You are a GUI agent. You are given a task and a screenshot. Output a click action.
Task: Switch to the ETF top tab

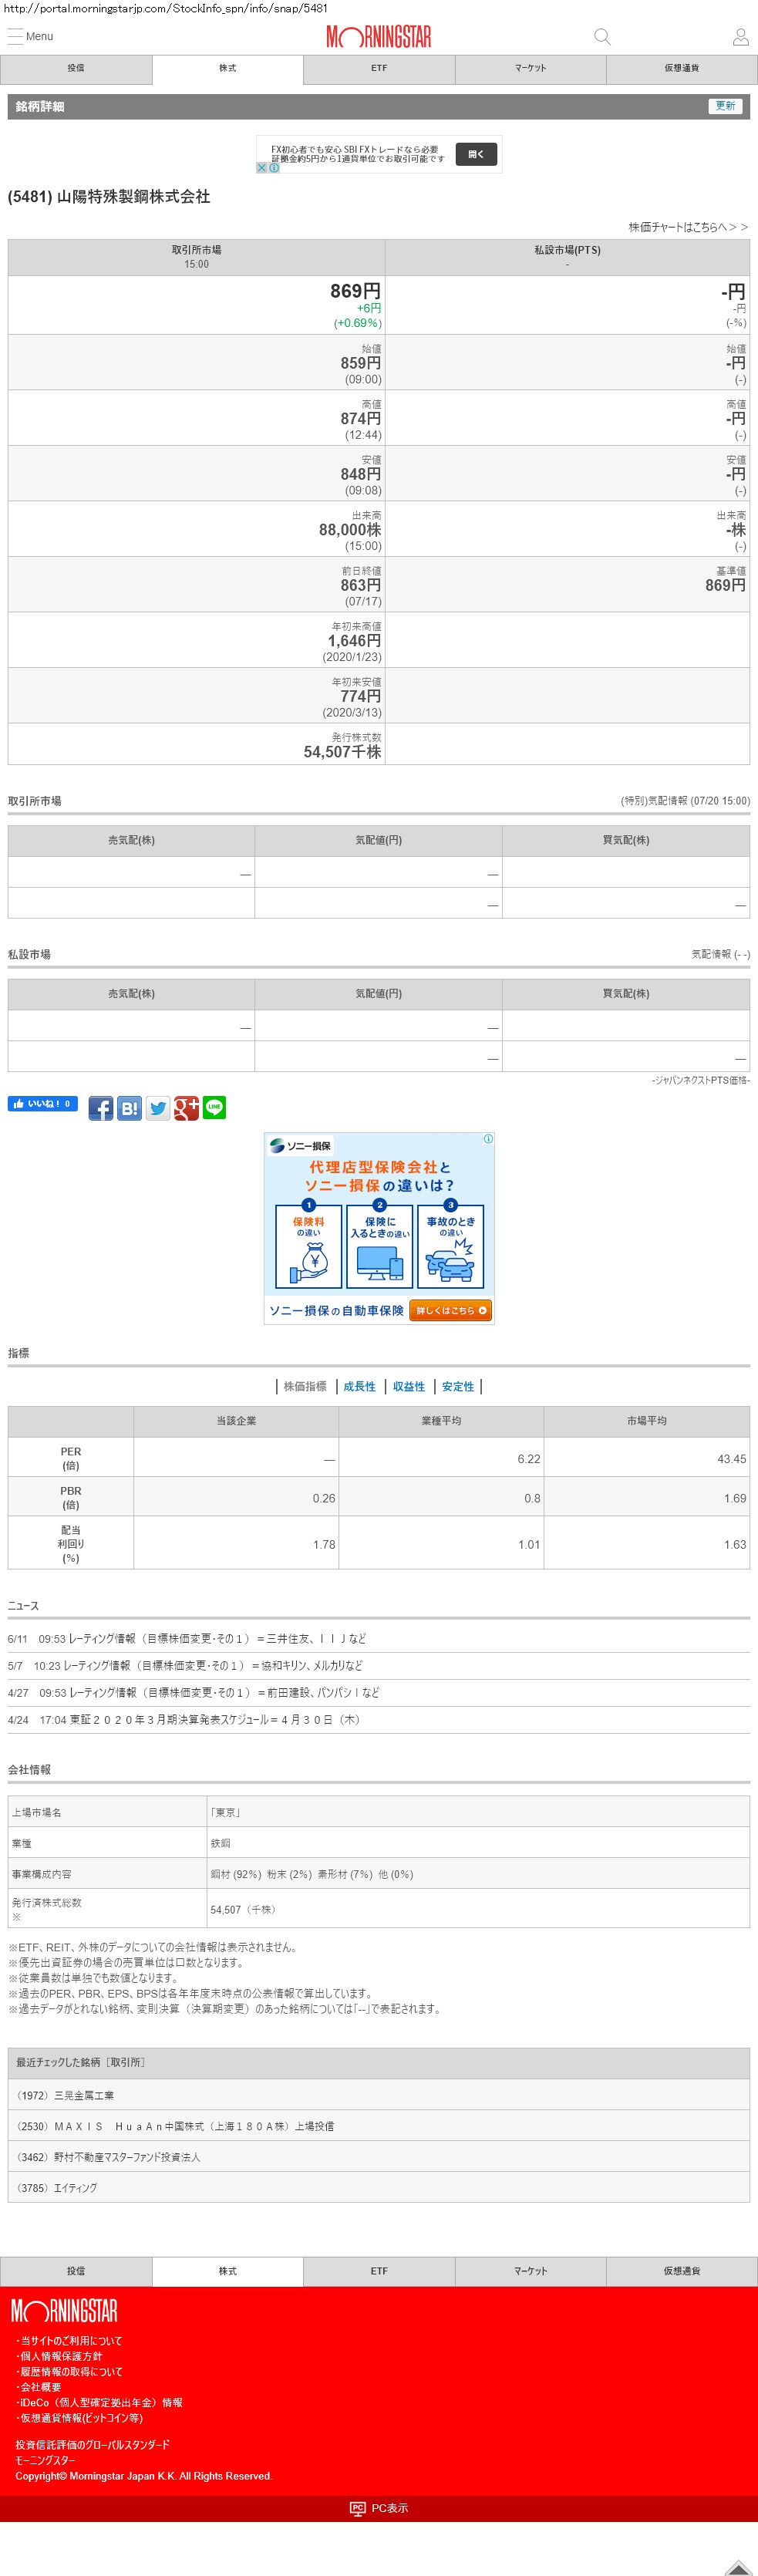tap(379, 69)
